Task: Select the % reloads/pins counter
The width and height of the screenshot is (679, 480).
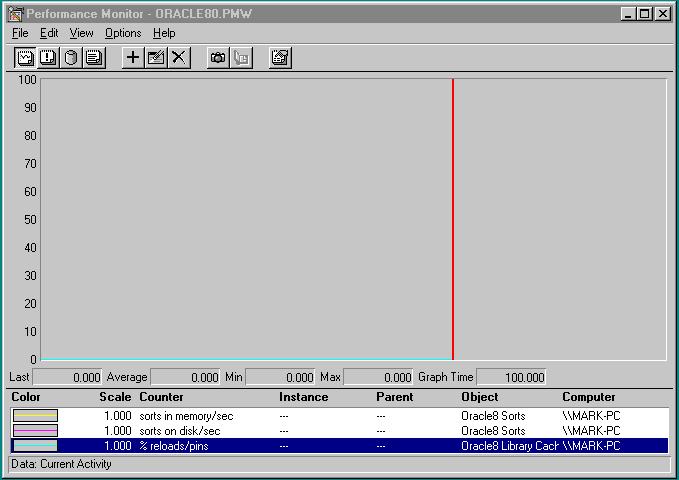Action: 174,446
